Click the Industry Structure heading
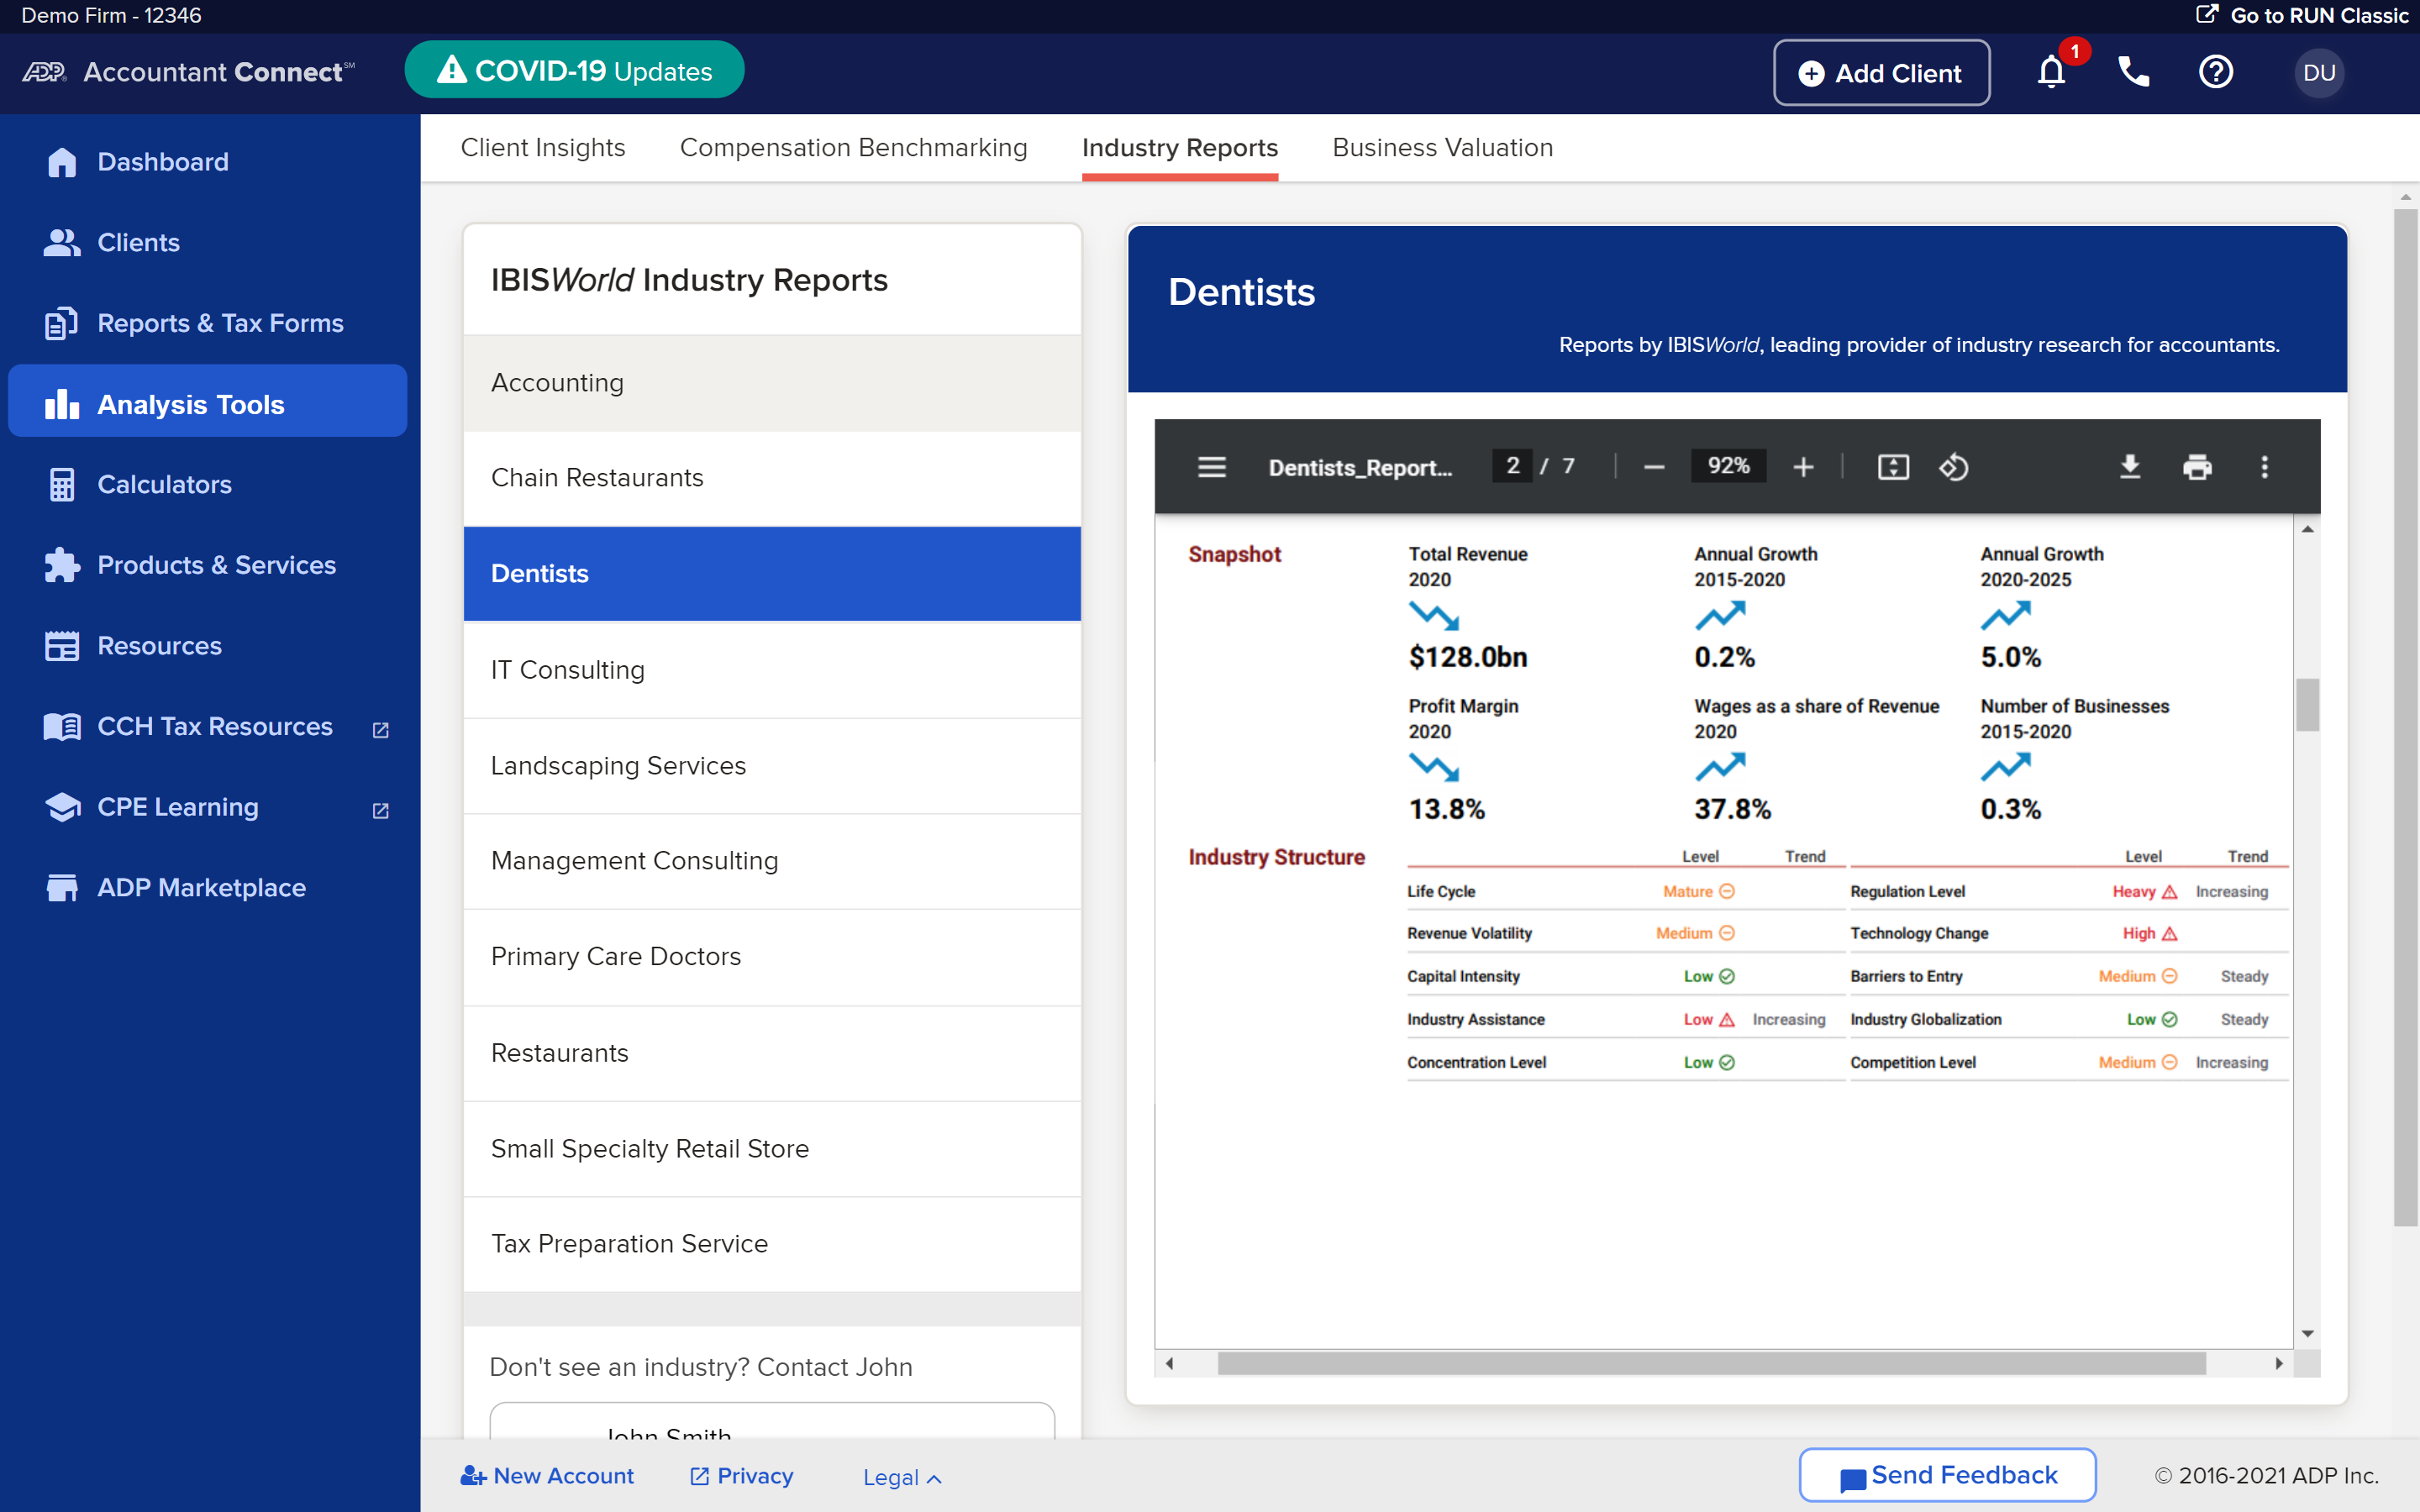Screen dimensions: 2420x1512 coord(1276,857)
